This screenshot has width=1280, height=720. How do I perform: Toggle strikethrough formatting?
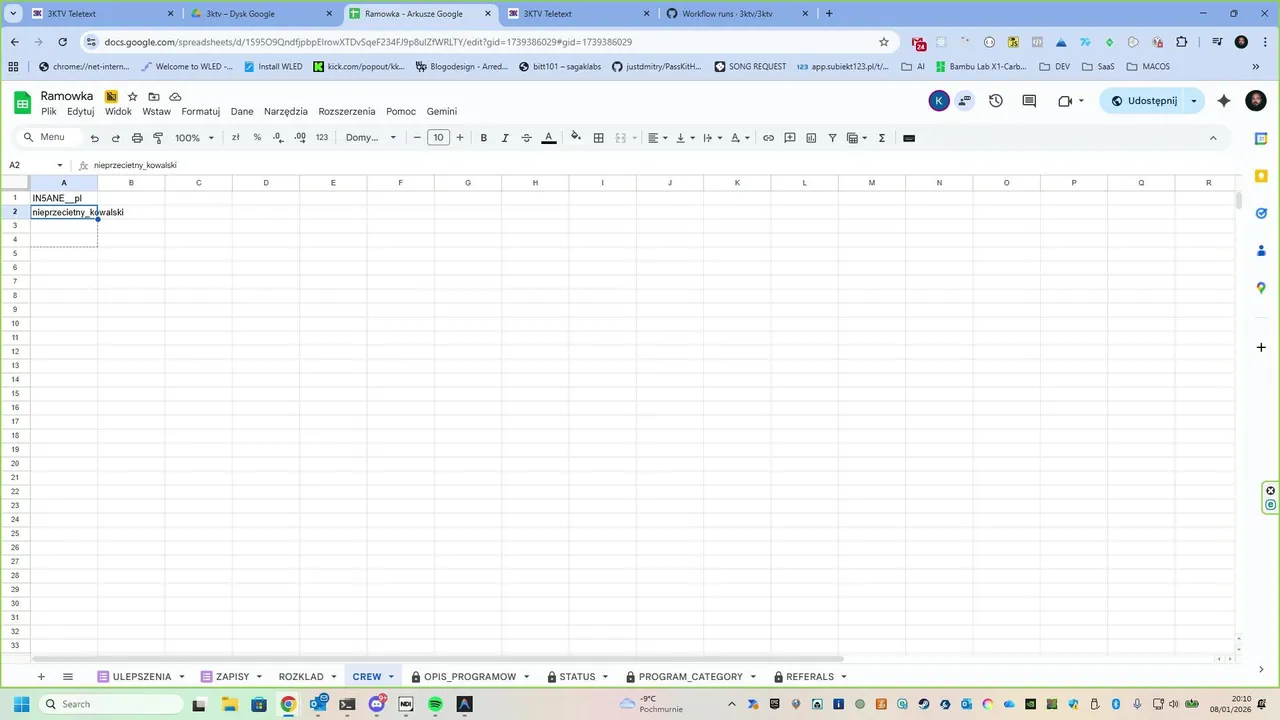[x=527, y=138]
